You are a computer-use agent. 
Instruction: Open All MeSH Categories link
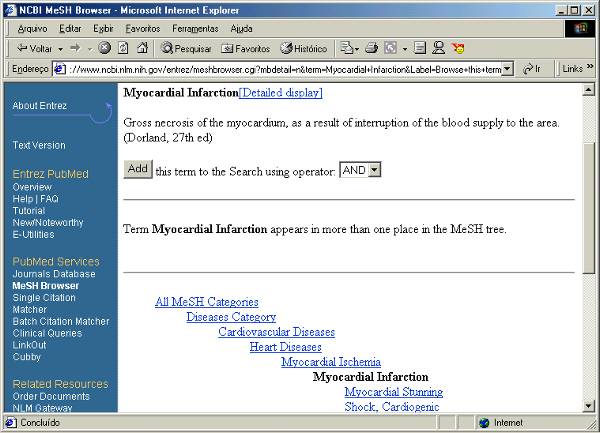(x=207, y=302)
